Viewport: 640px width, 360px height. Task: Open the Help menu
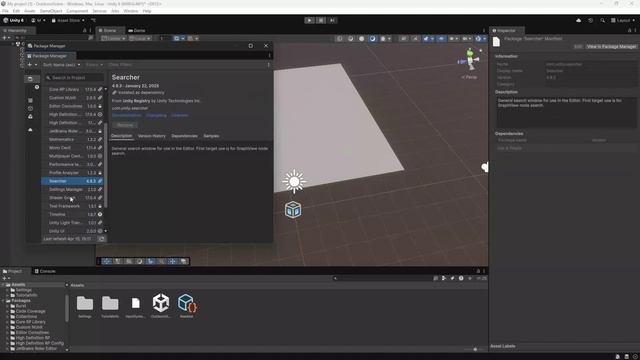pyautogui.click(x=147, y=11)
